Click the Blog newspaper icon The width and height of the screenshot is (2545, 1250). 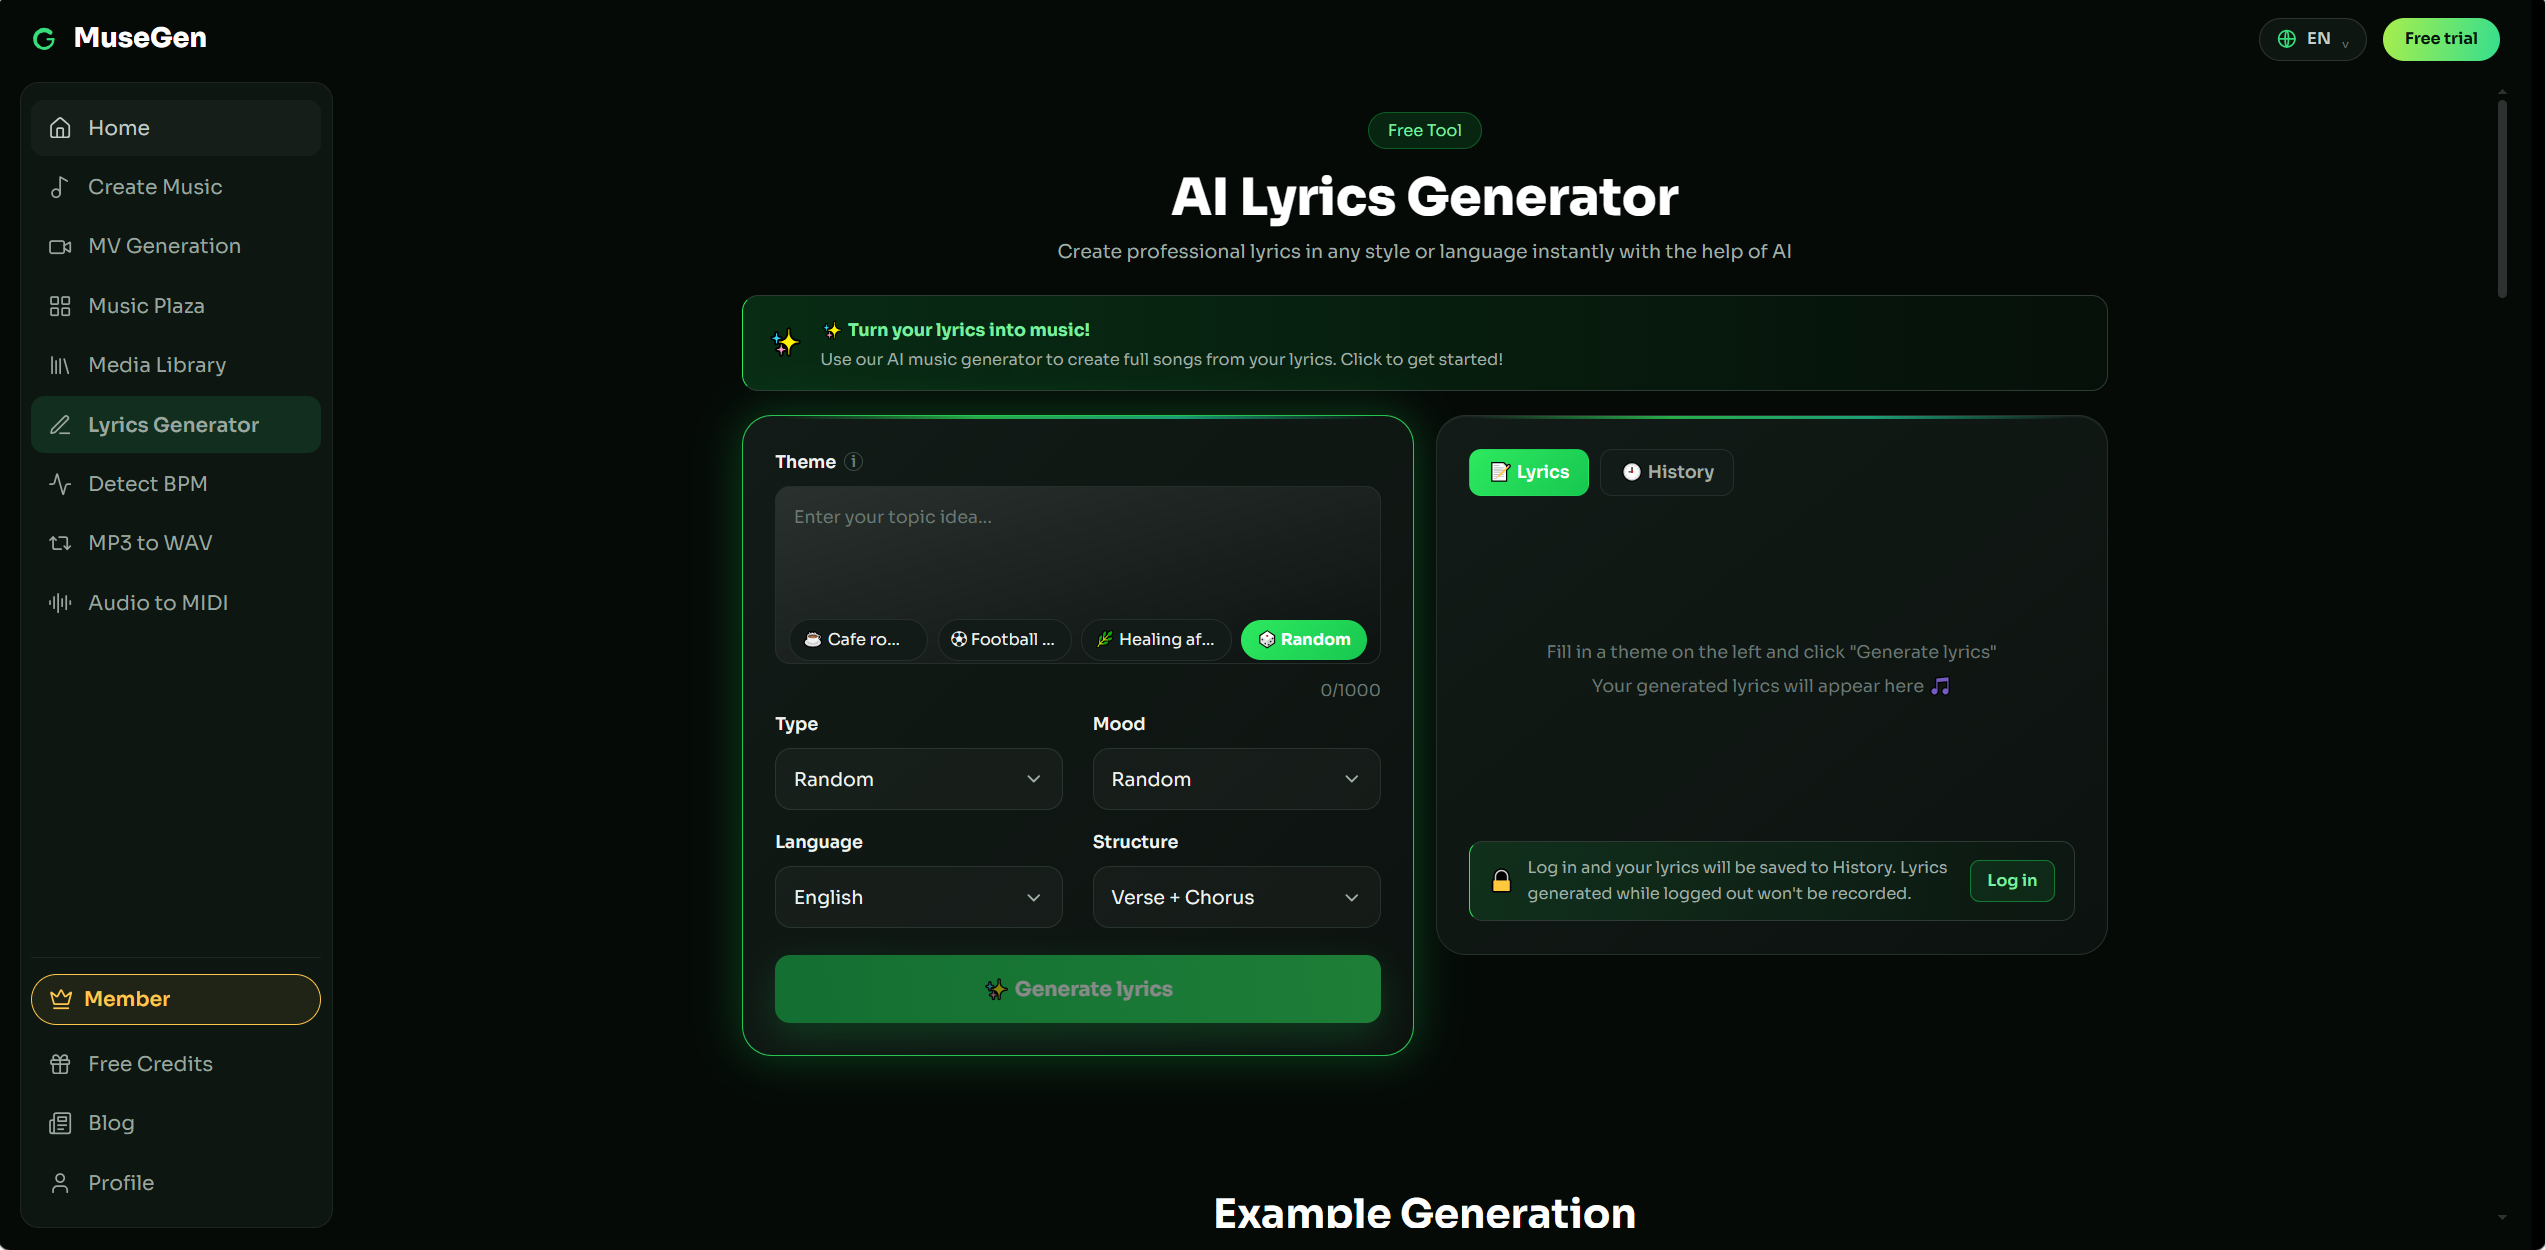[60, 1123]
